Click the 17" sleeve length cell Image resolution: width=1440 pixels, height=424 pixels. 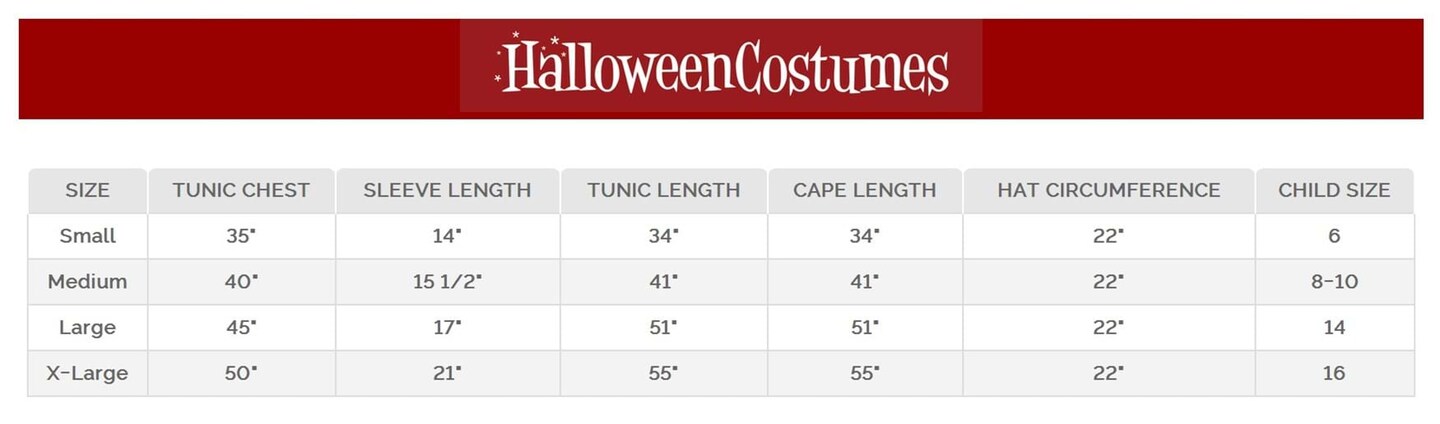[447, 328]
